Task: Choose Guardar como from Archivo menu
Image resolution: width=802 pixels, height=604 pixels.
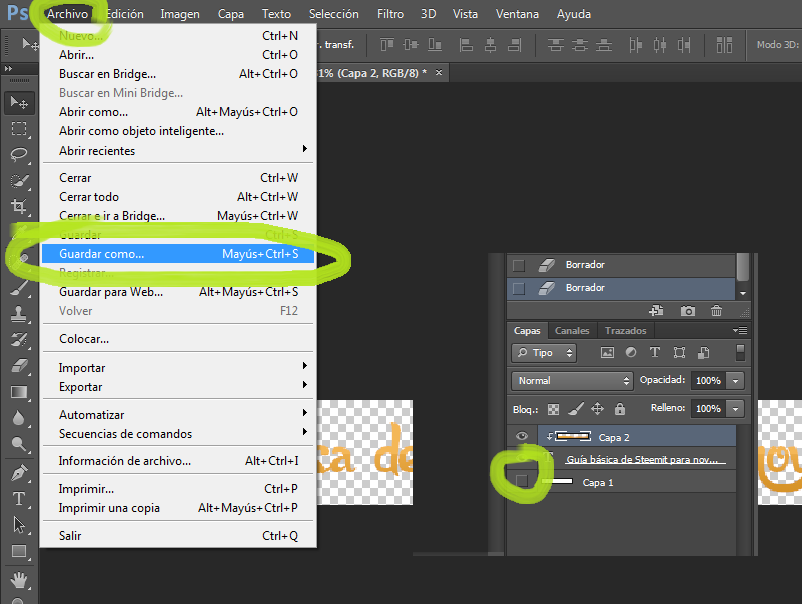Action: pos(177,254)
